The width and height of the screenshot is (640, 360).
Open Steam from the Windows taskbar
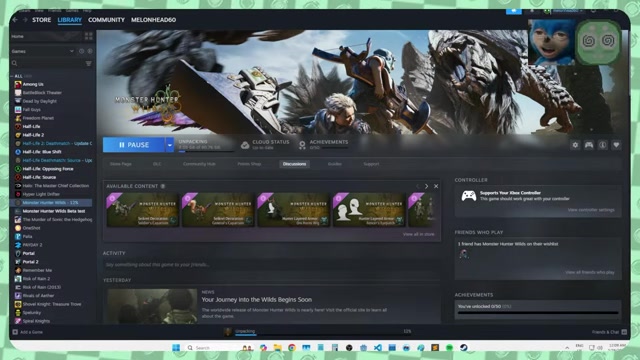464,348
